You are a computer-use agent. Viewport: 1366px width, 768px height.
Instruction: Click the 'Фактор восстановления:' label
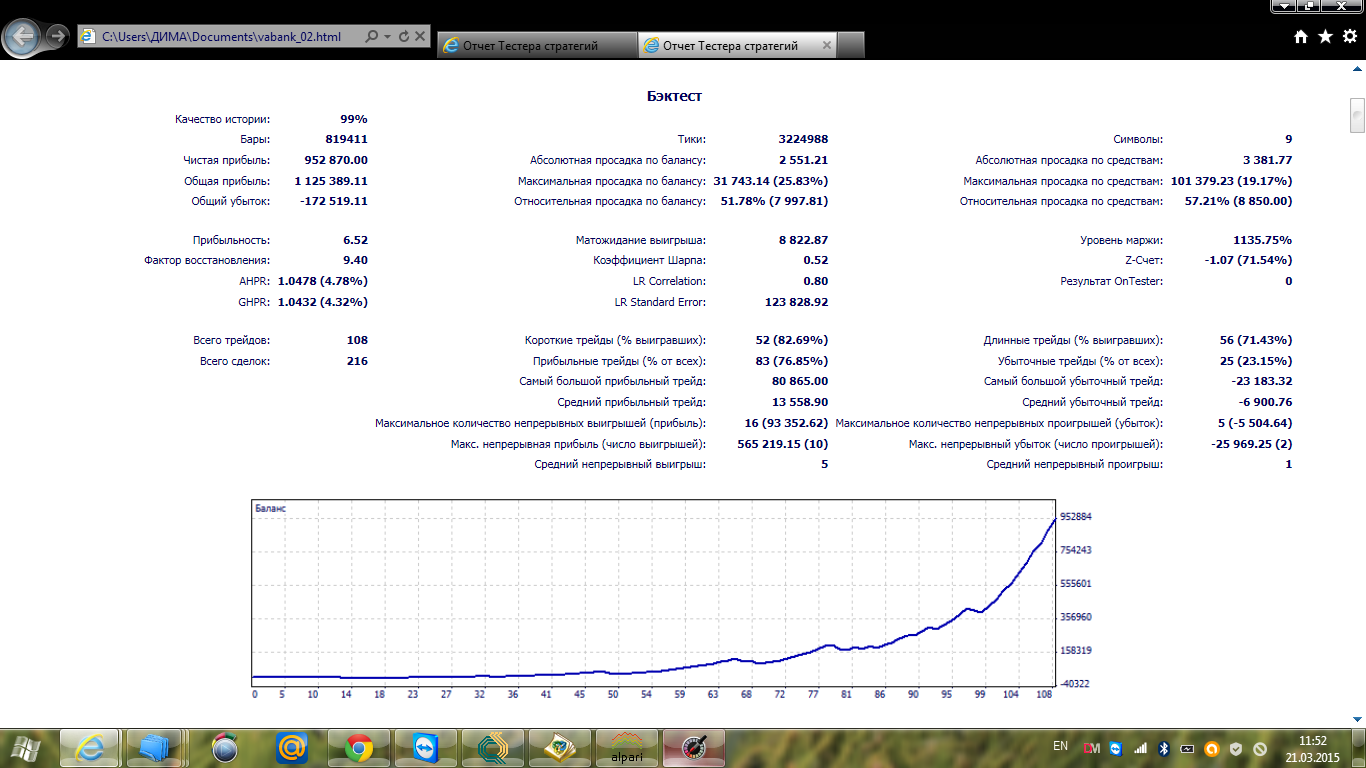[x=207, y=260]
